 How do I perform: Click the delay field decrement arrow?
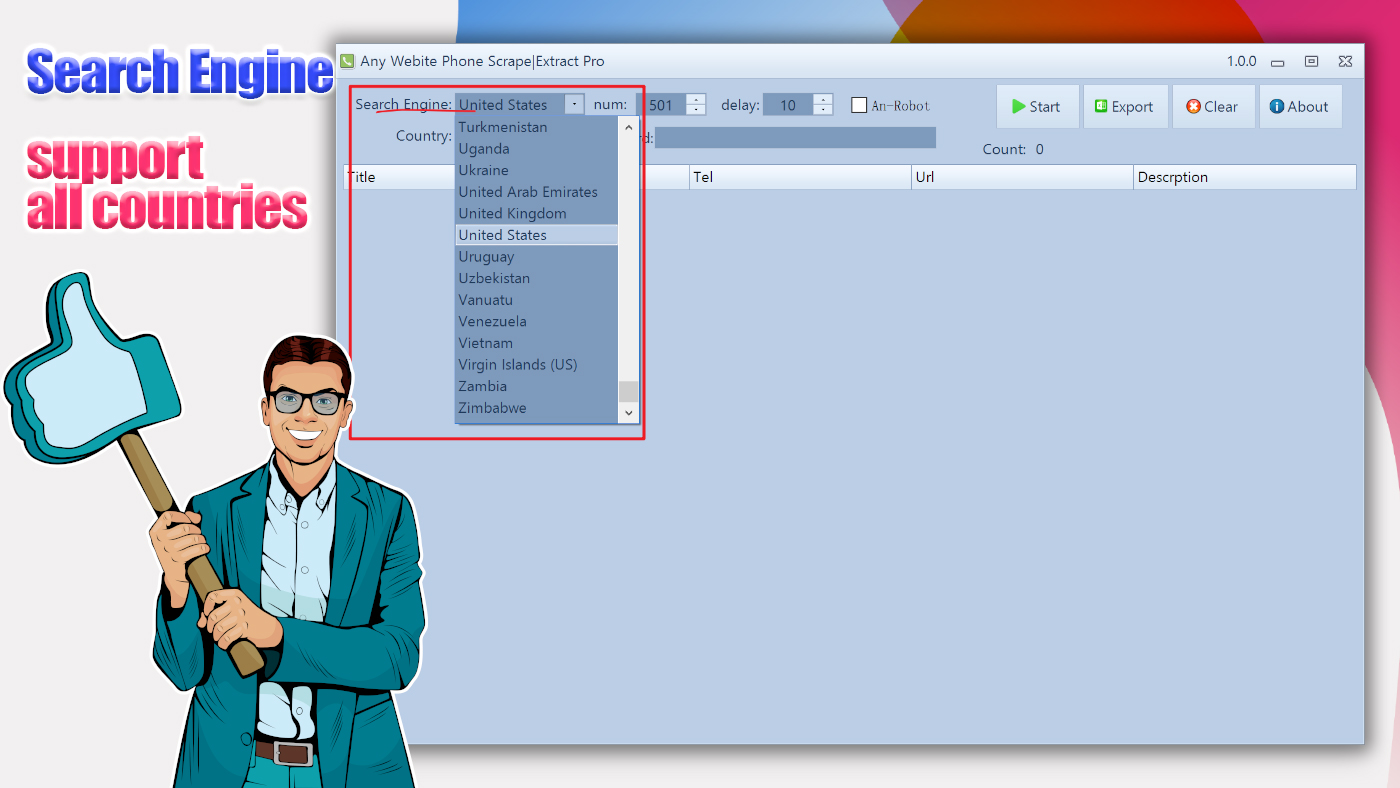(x=822, y=110)
